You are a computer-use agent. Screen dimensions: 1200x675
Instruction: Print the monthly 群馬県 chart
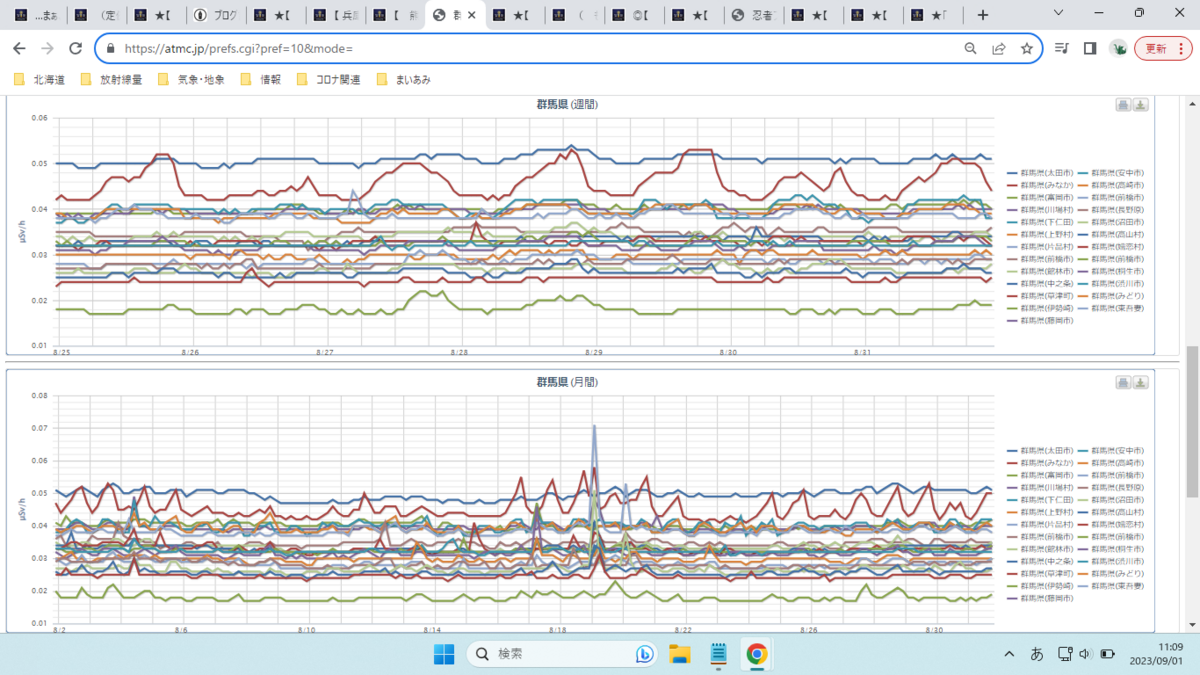[1124, 383]
